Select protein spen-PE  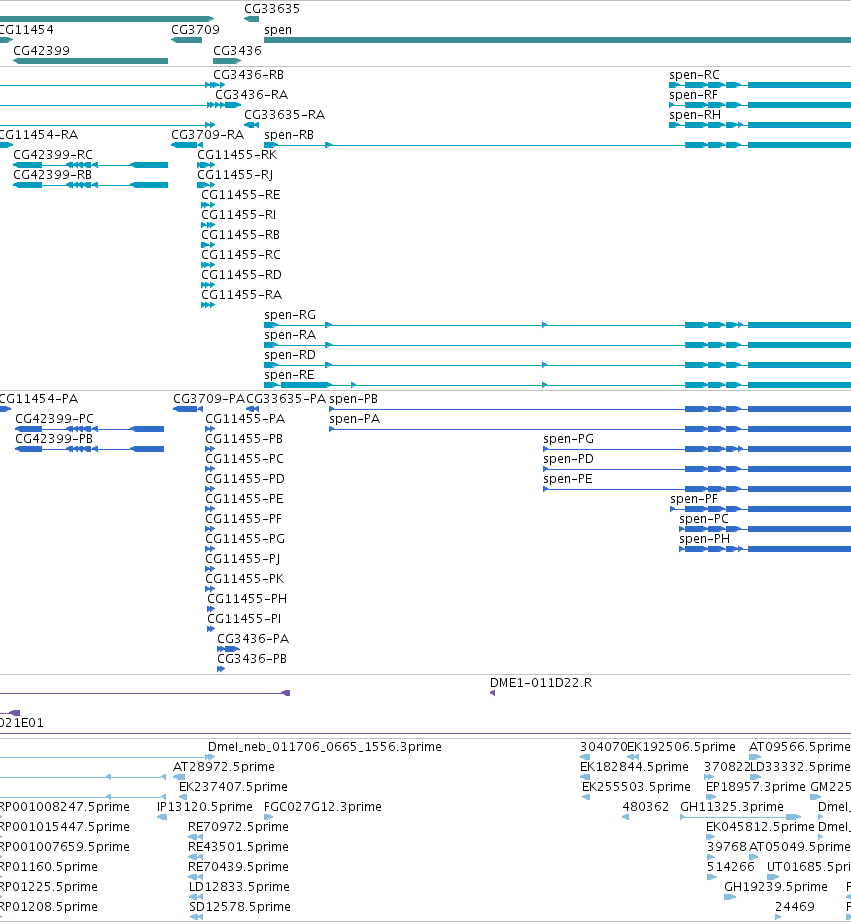pyautogui.click(x=568, y=479)
